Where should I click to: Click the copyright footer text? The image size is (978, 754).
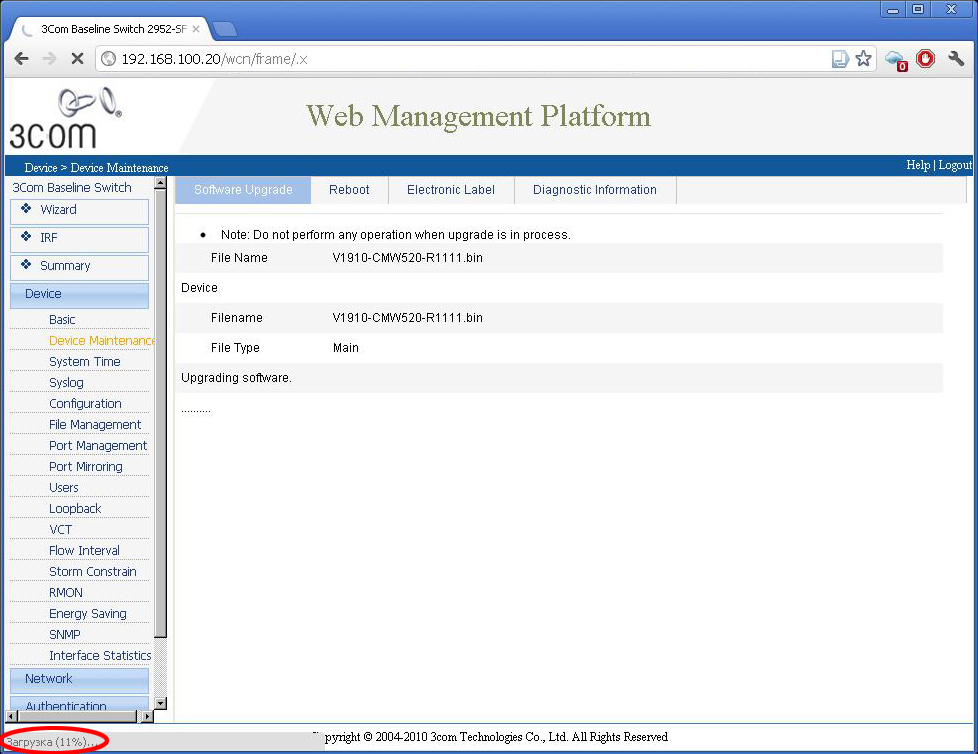tap(490, 737)
